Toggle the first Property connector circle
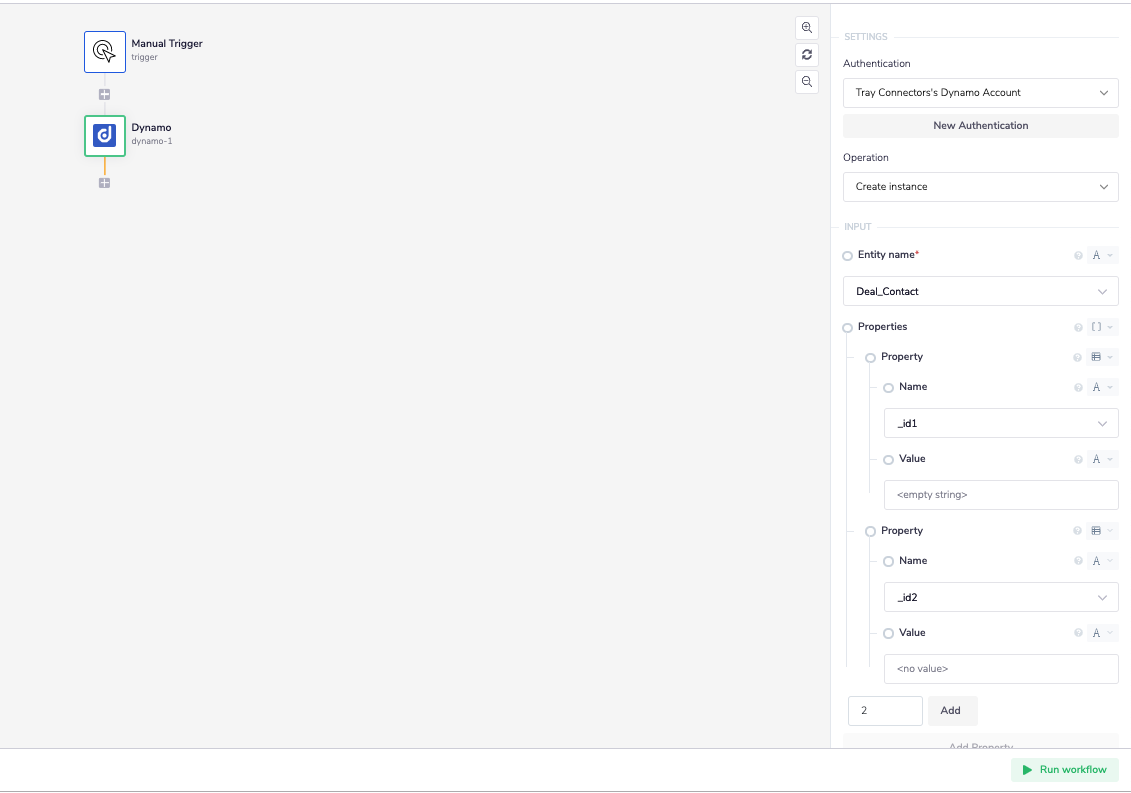 coord(870,358)
